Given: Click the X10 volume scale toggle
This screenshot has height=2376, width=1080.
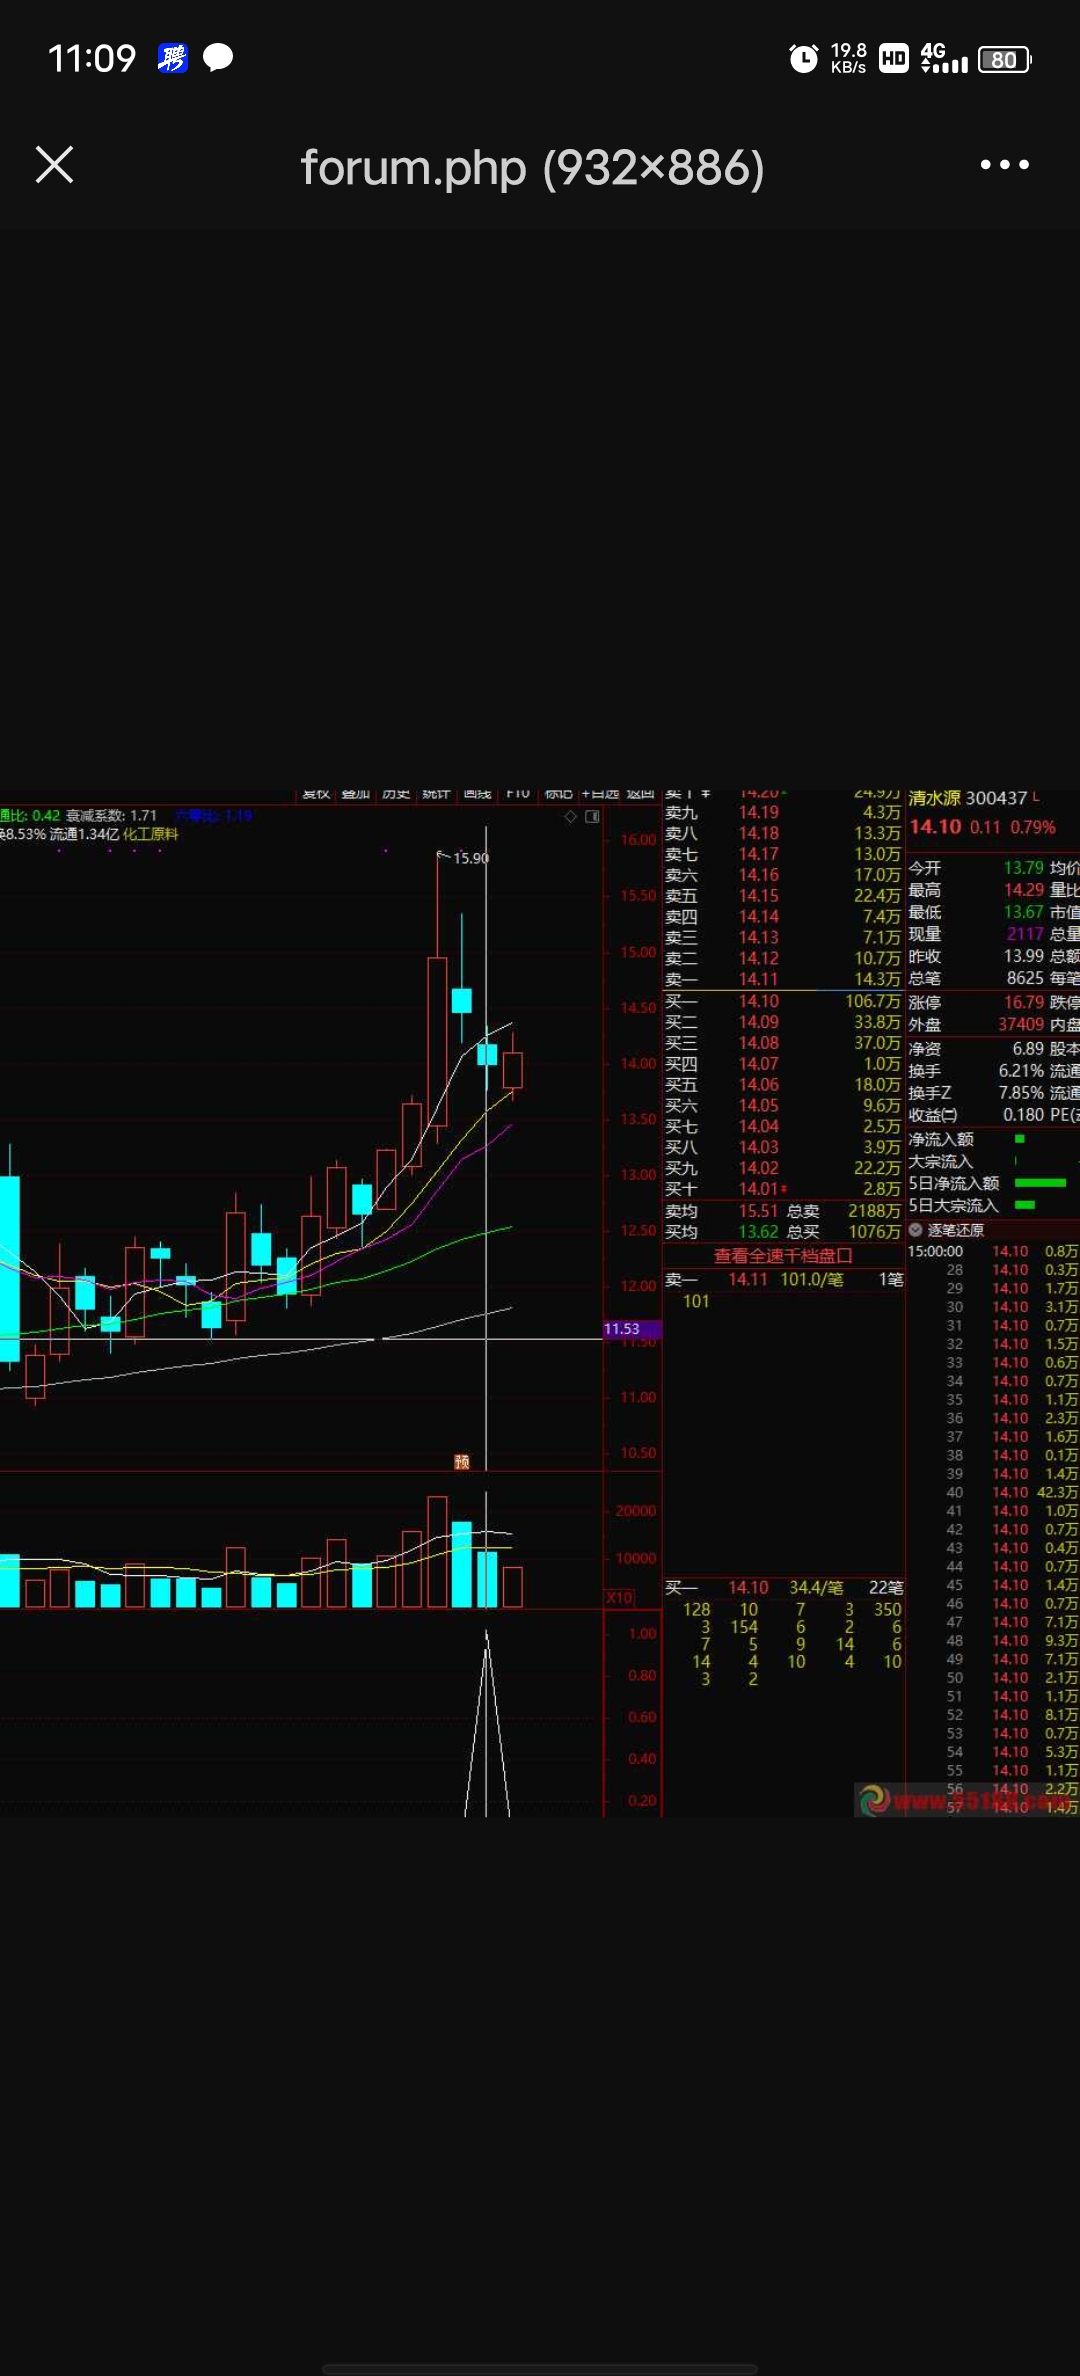Looking at the screenshot, I should pos(619,1598).
